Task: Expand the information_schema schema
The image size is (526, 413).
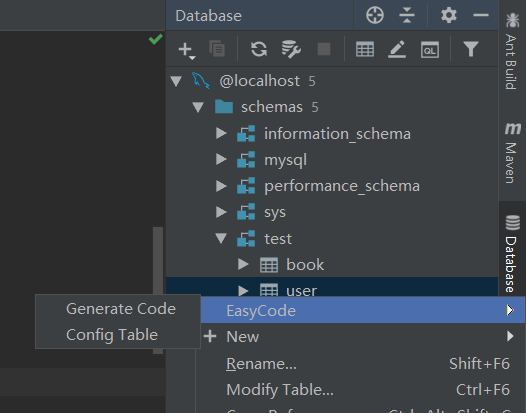Action: (x=221, y=133)
